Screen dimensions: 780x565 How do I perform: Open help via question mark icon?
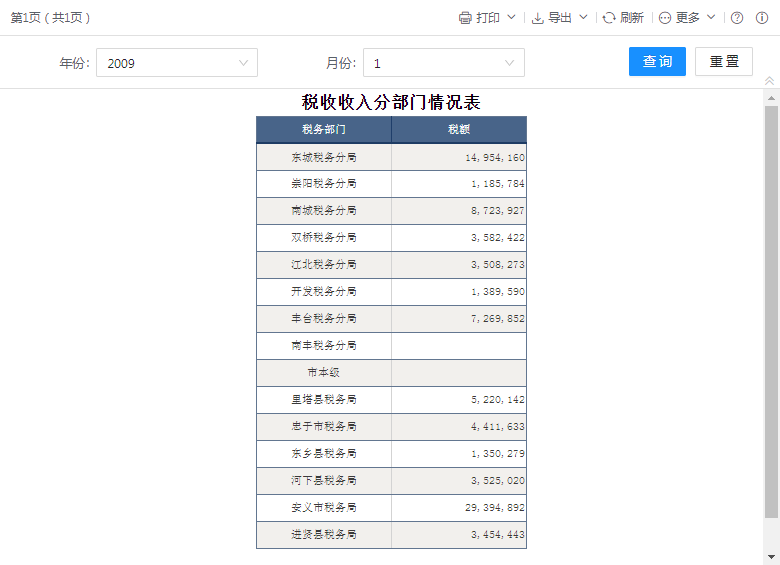pos(737,18)
